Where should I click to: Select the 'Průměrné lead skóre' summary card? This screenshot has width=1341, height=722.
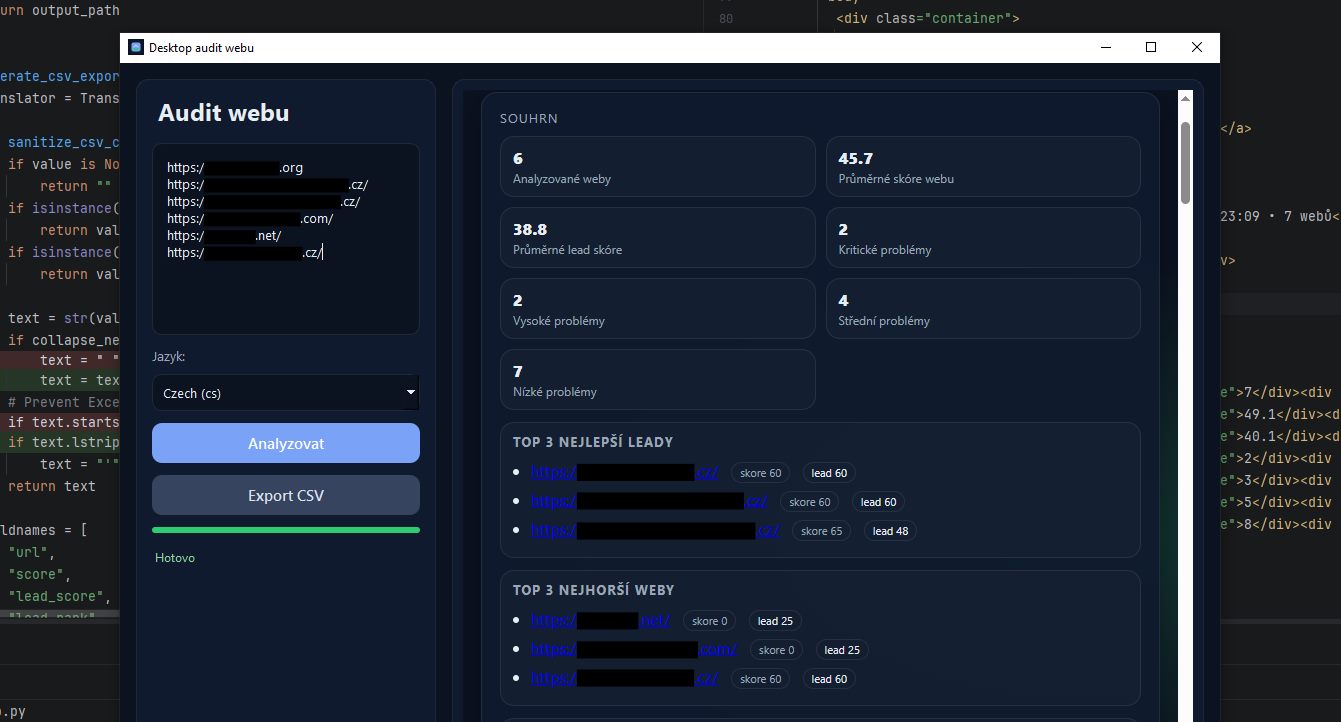(658, 238)
